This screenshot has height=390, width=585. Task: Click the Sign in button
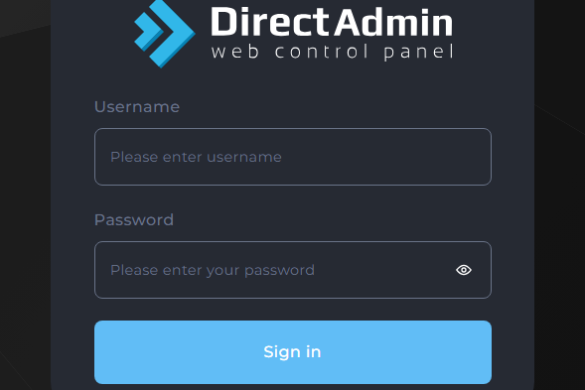pos(293,352)
